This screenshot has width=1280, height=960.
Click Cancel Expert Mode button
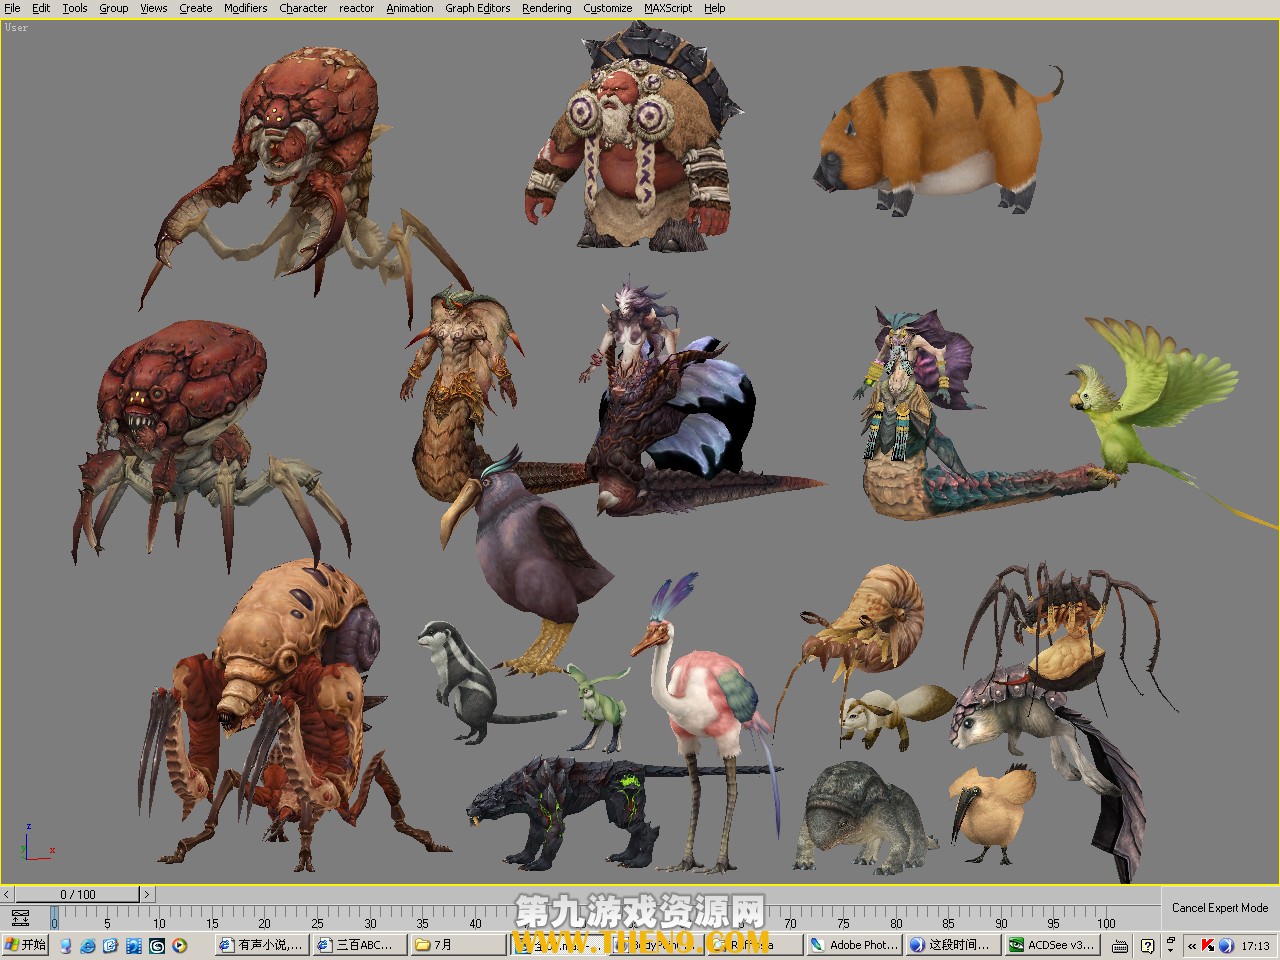[1220, 908]
